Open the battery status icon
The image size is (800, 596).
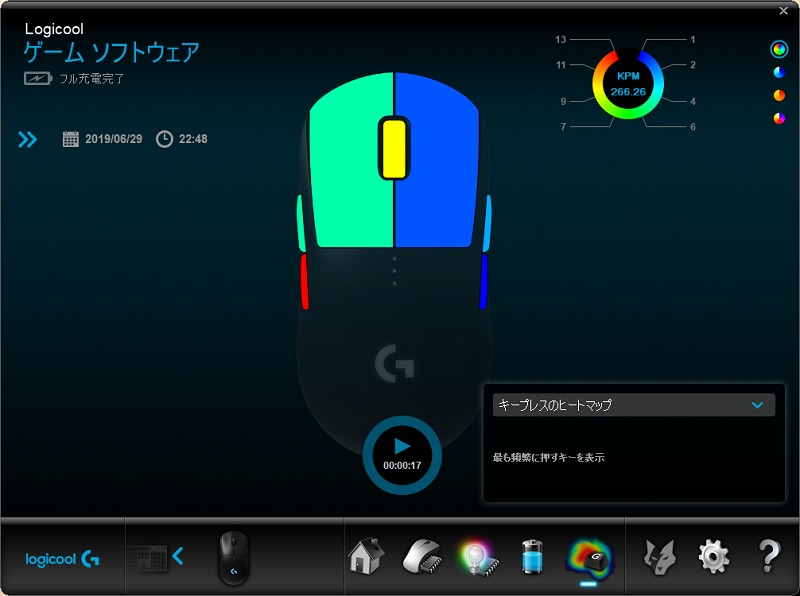point(533,557)
